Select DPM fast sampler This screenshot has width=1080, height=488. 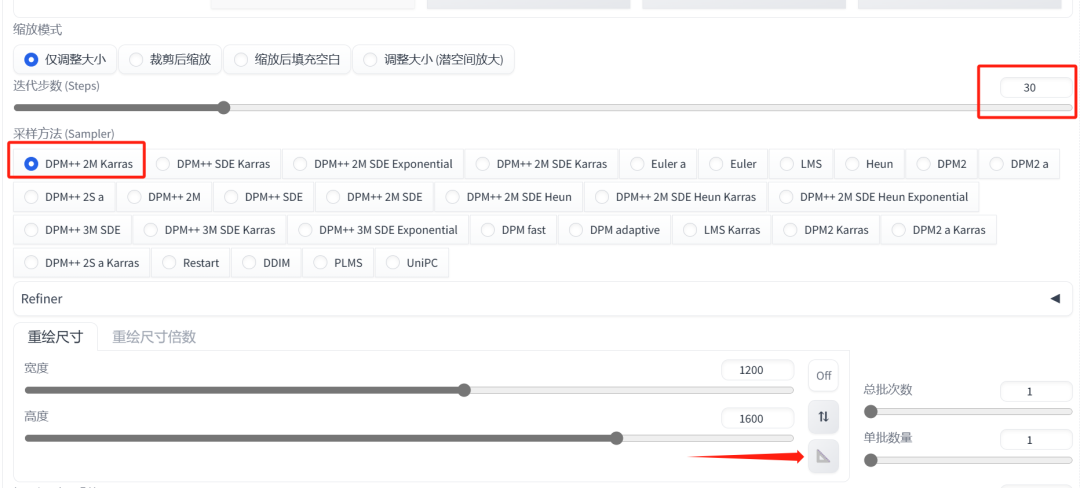coord(513,230)
